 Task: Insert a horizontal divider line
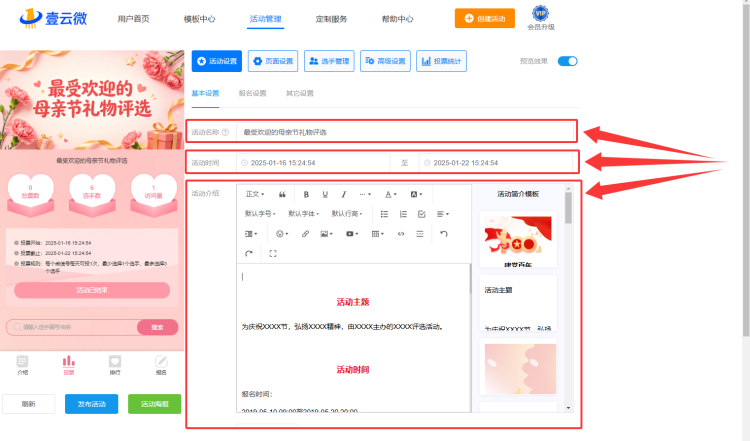(x=419, y=234)
